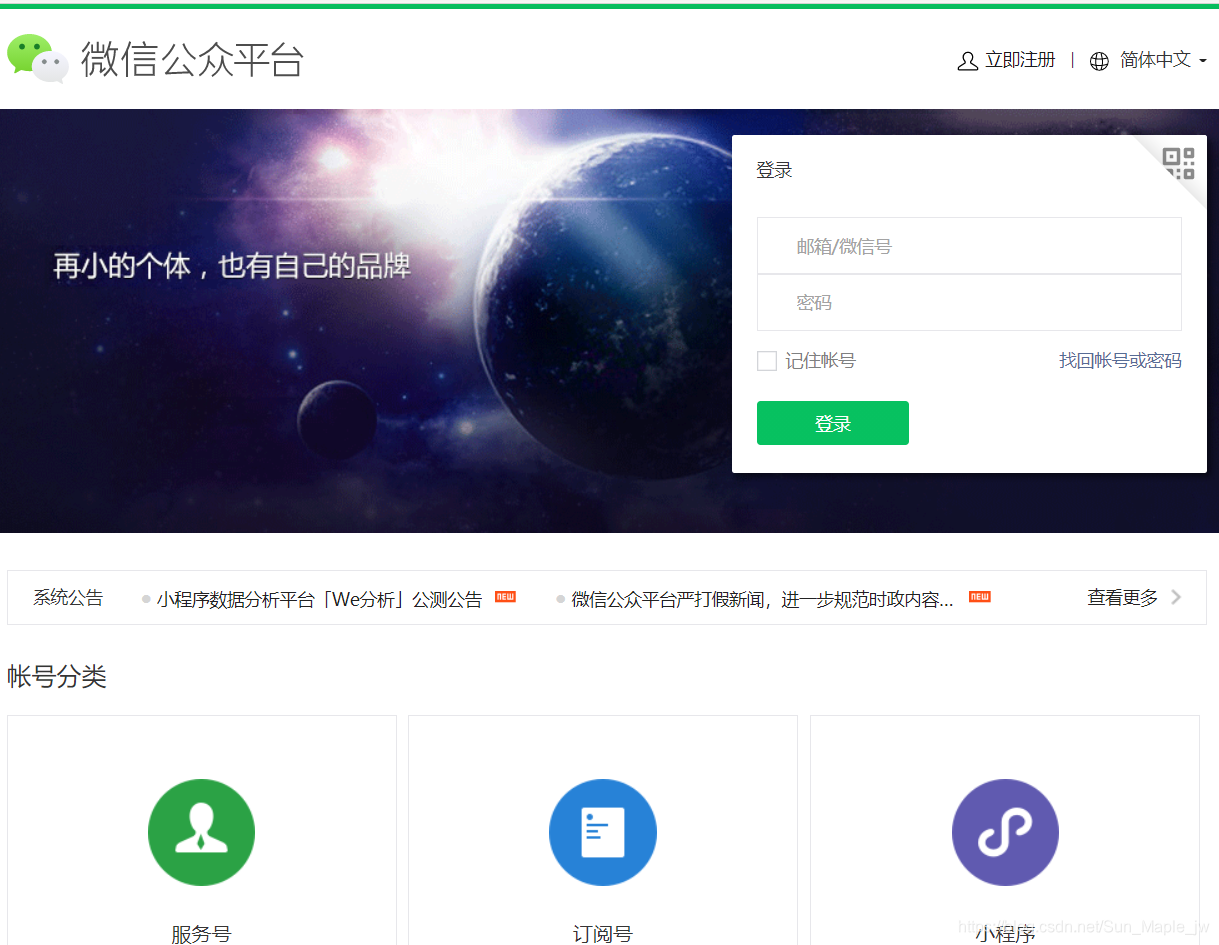Focus the 密码 input field

969,302
